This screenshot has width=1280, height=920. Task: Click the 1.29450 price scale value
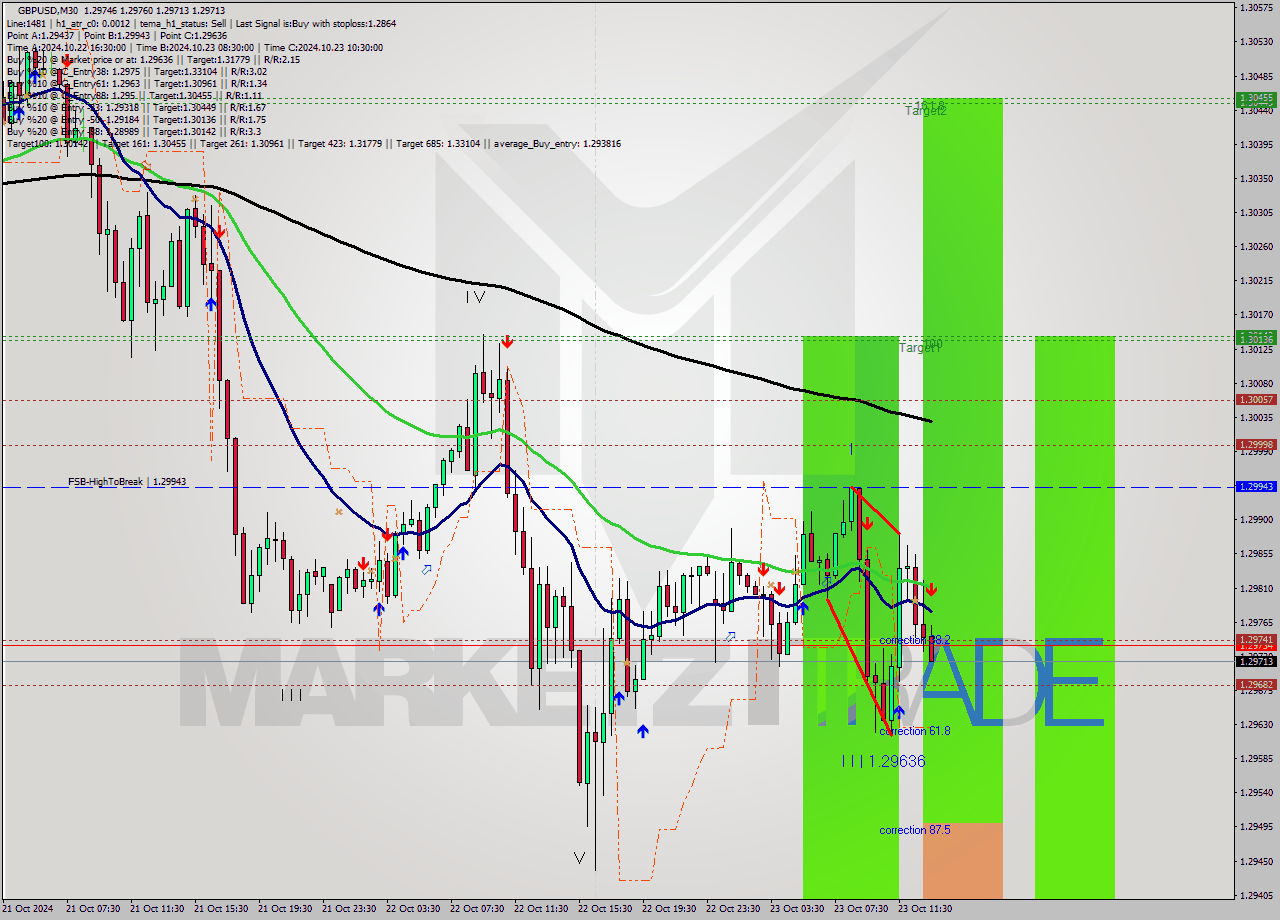[1256, 861]
